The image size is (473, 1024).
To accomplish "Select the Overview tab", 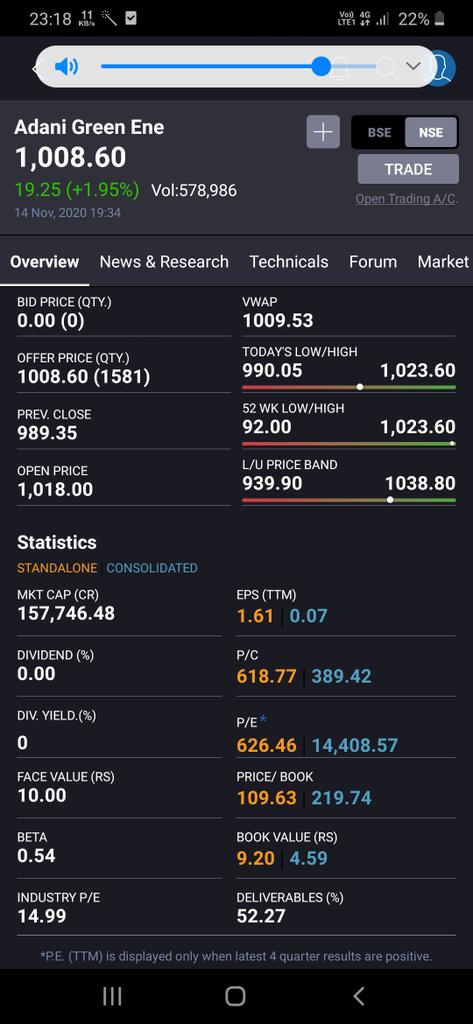I will [44, 262].
